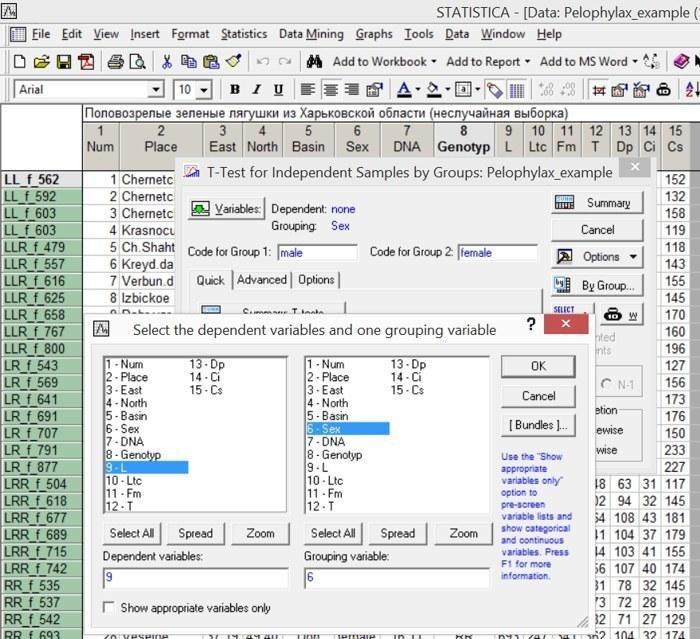Screen dimensions: 700x639
Task: Click the help book icon in toolbar
Action: [681, 62]
